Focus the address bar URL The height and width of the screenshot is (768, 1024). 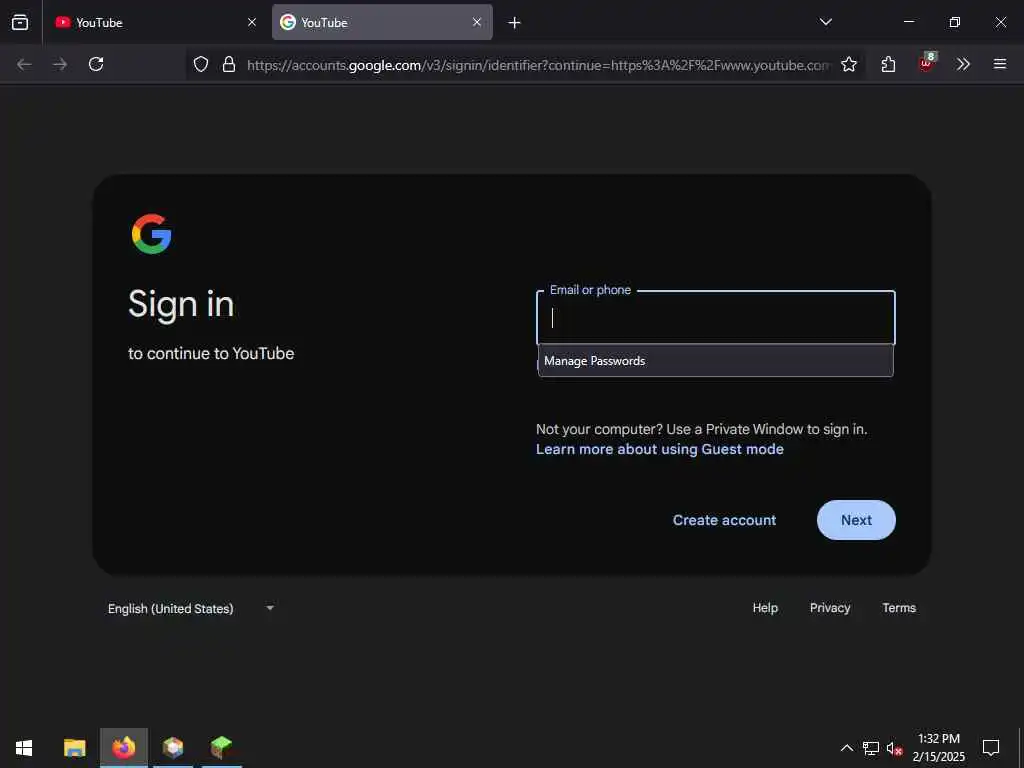click(x=538, y=65)
